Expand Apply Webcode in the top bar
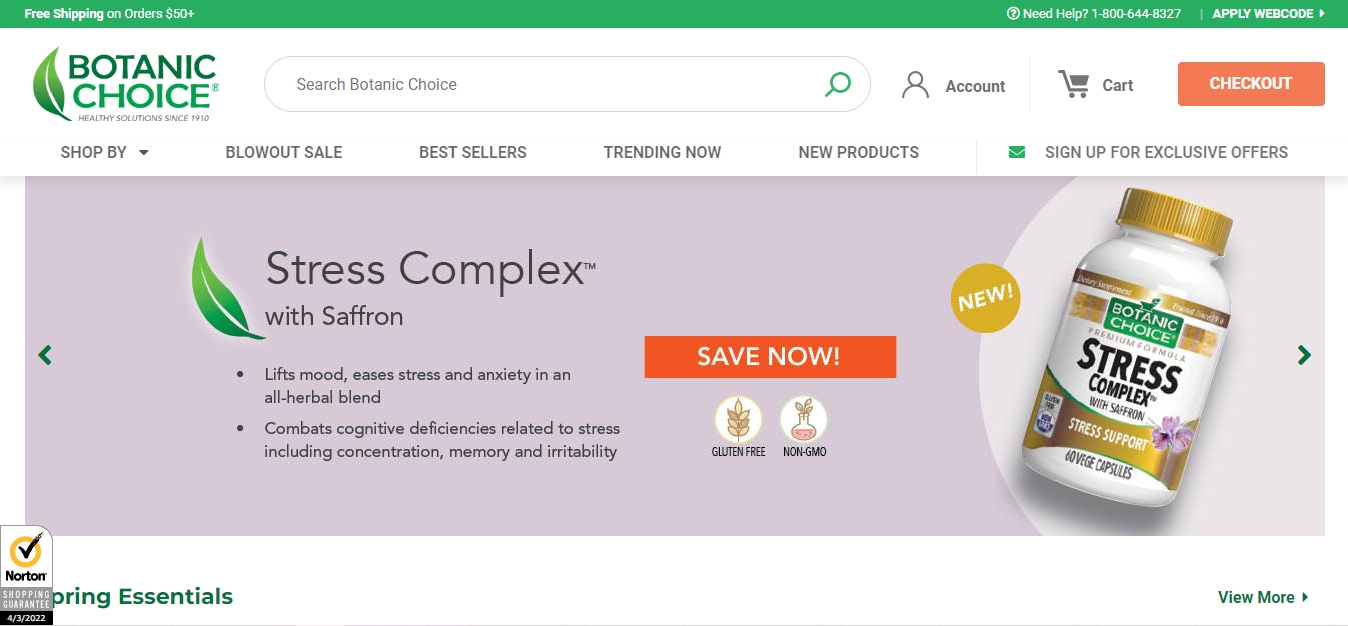The height and width of the screenshot is (626, 1348). 1268,14
